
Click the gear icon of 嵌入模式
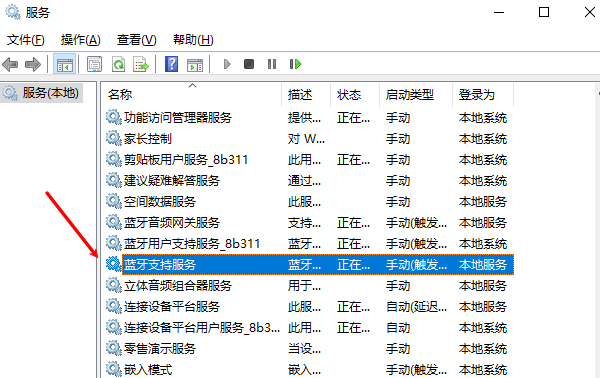point(114,370)
